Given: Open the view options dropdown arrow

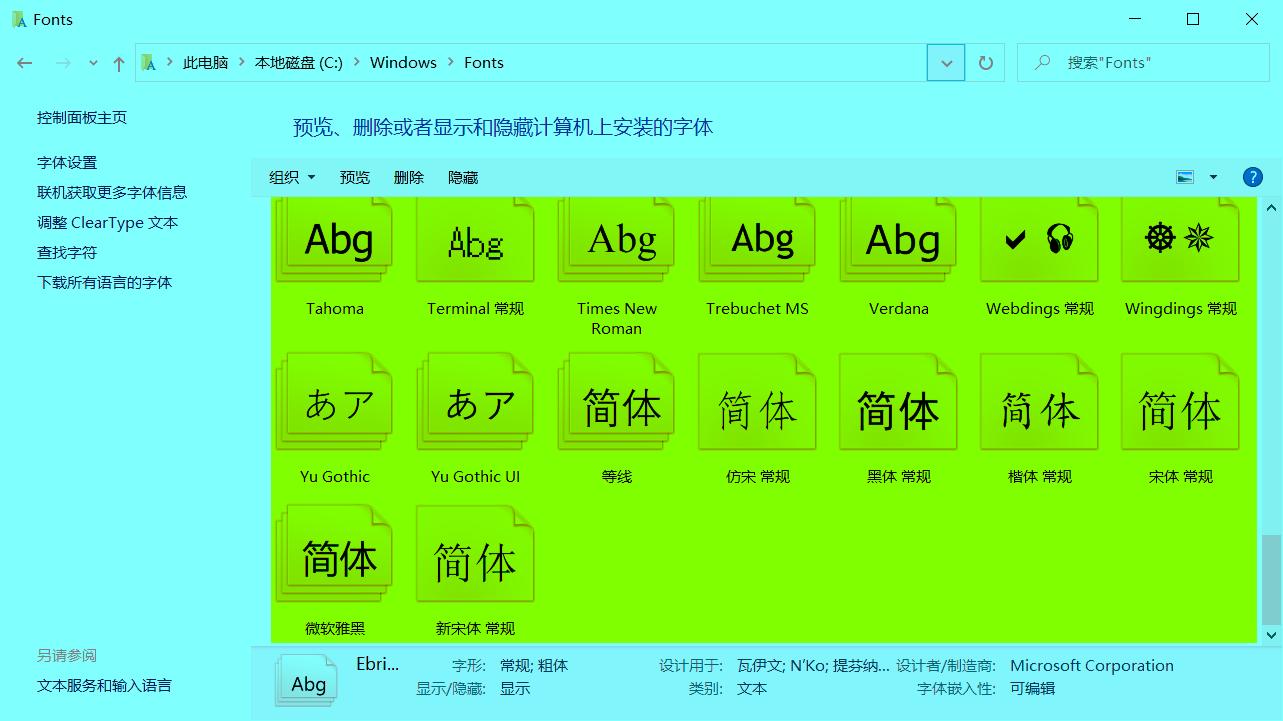Looking at the screenshot, I should tap(1213, 176).
